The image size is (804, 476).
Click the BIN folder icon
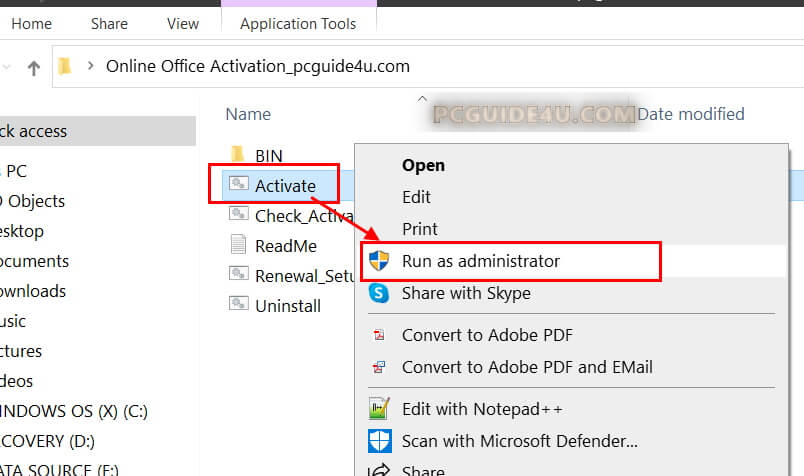(x=238, y=155)
